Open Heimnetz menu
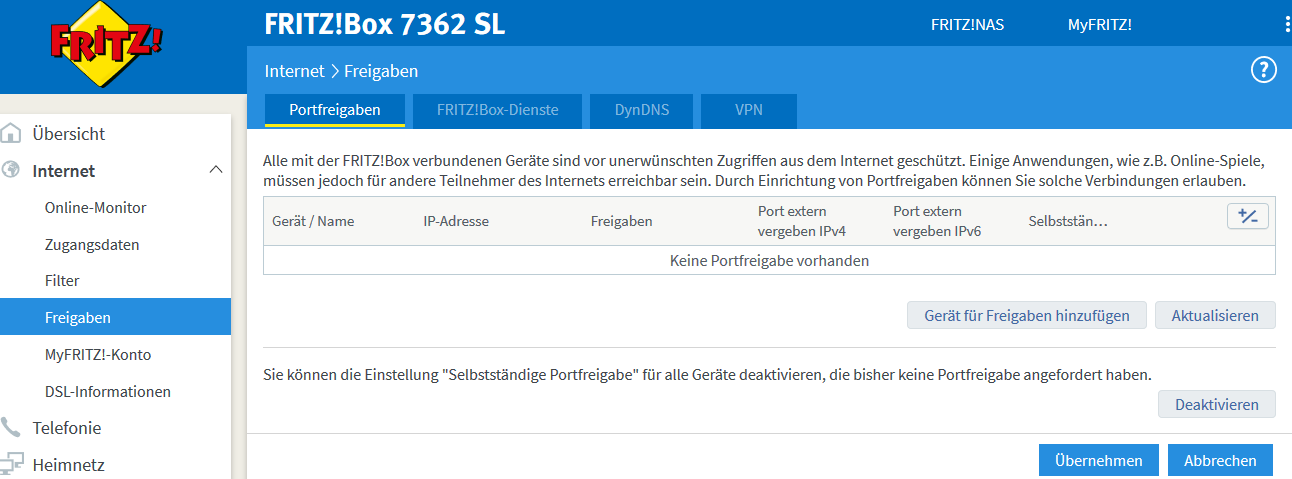This screenshot has height=479, width=1292. [68, 465]
